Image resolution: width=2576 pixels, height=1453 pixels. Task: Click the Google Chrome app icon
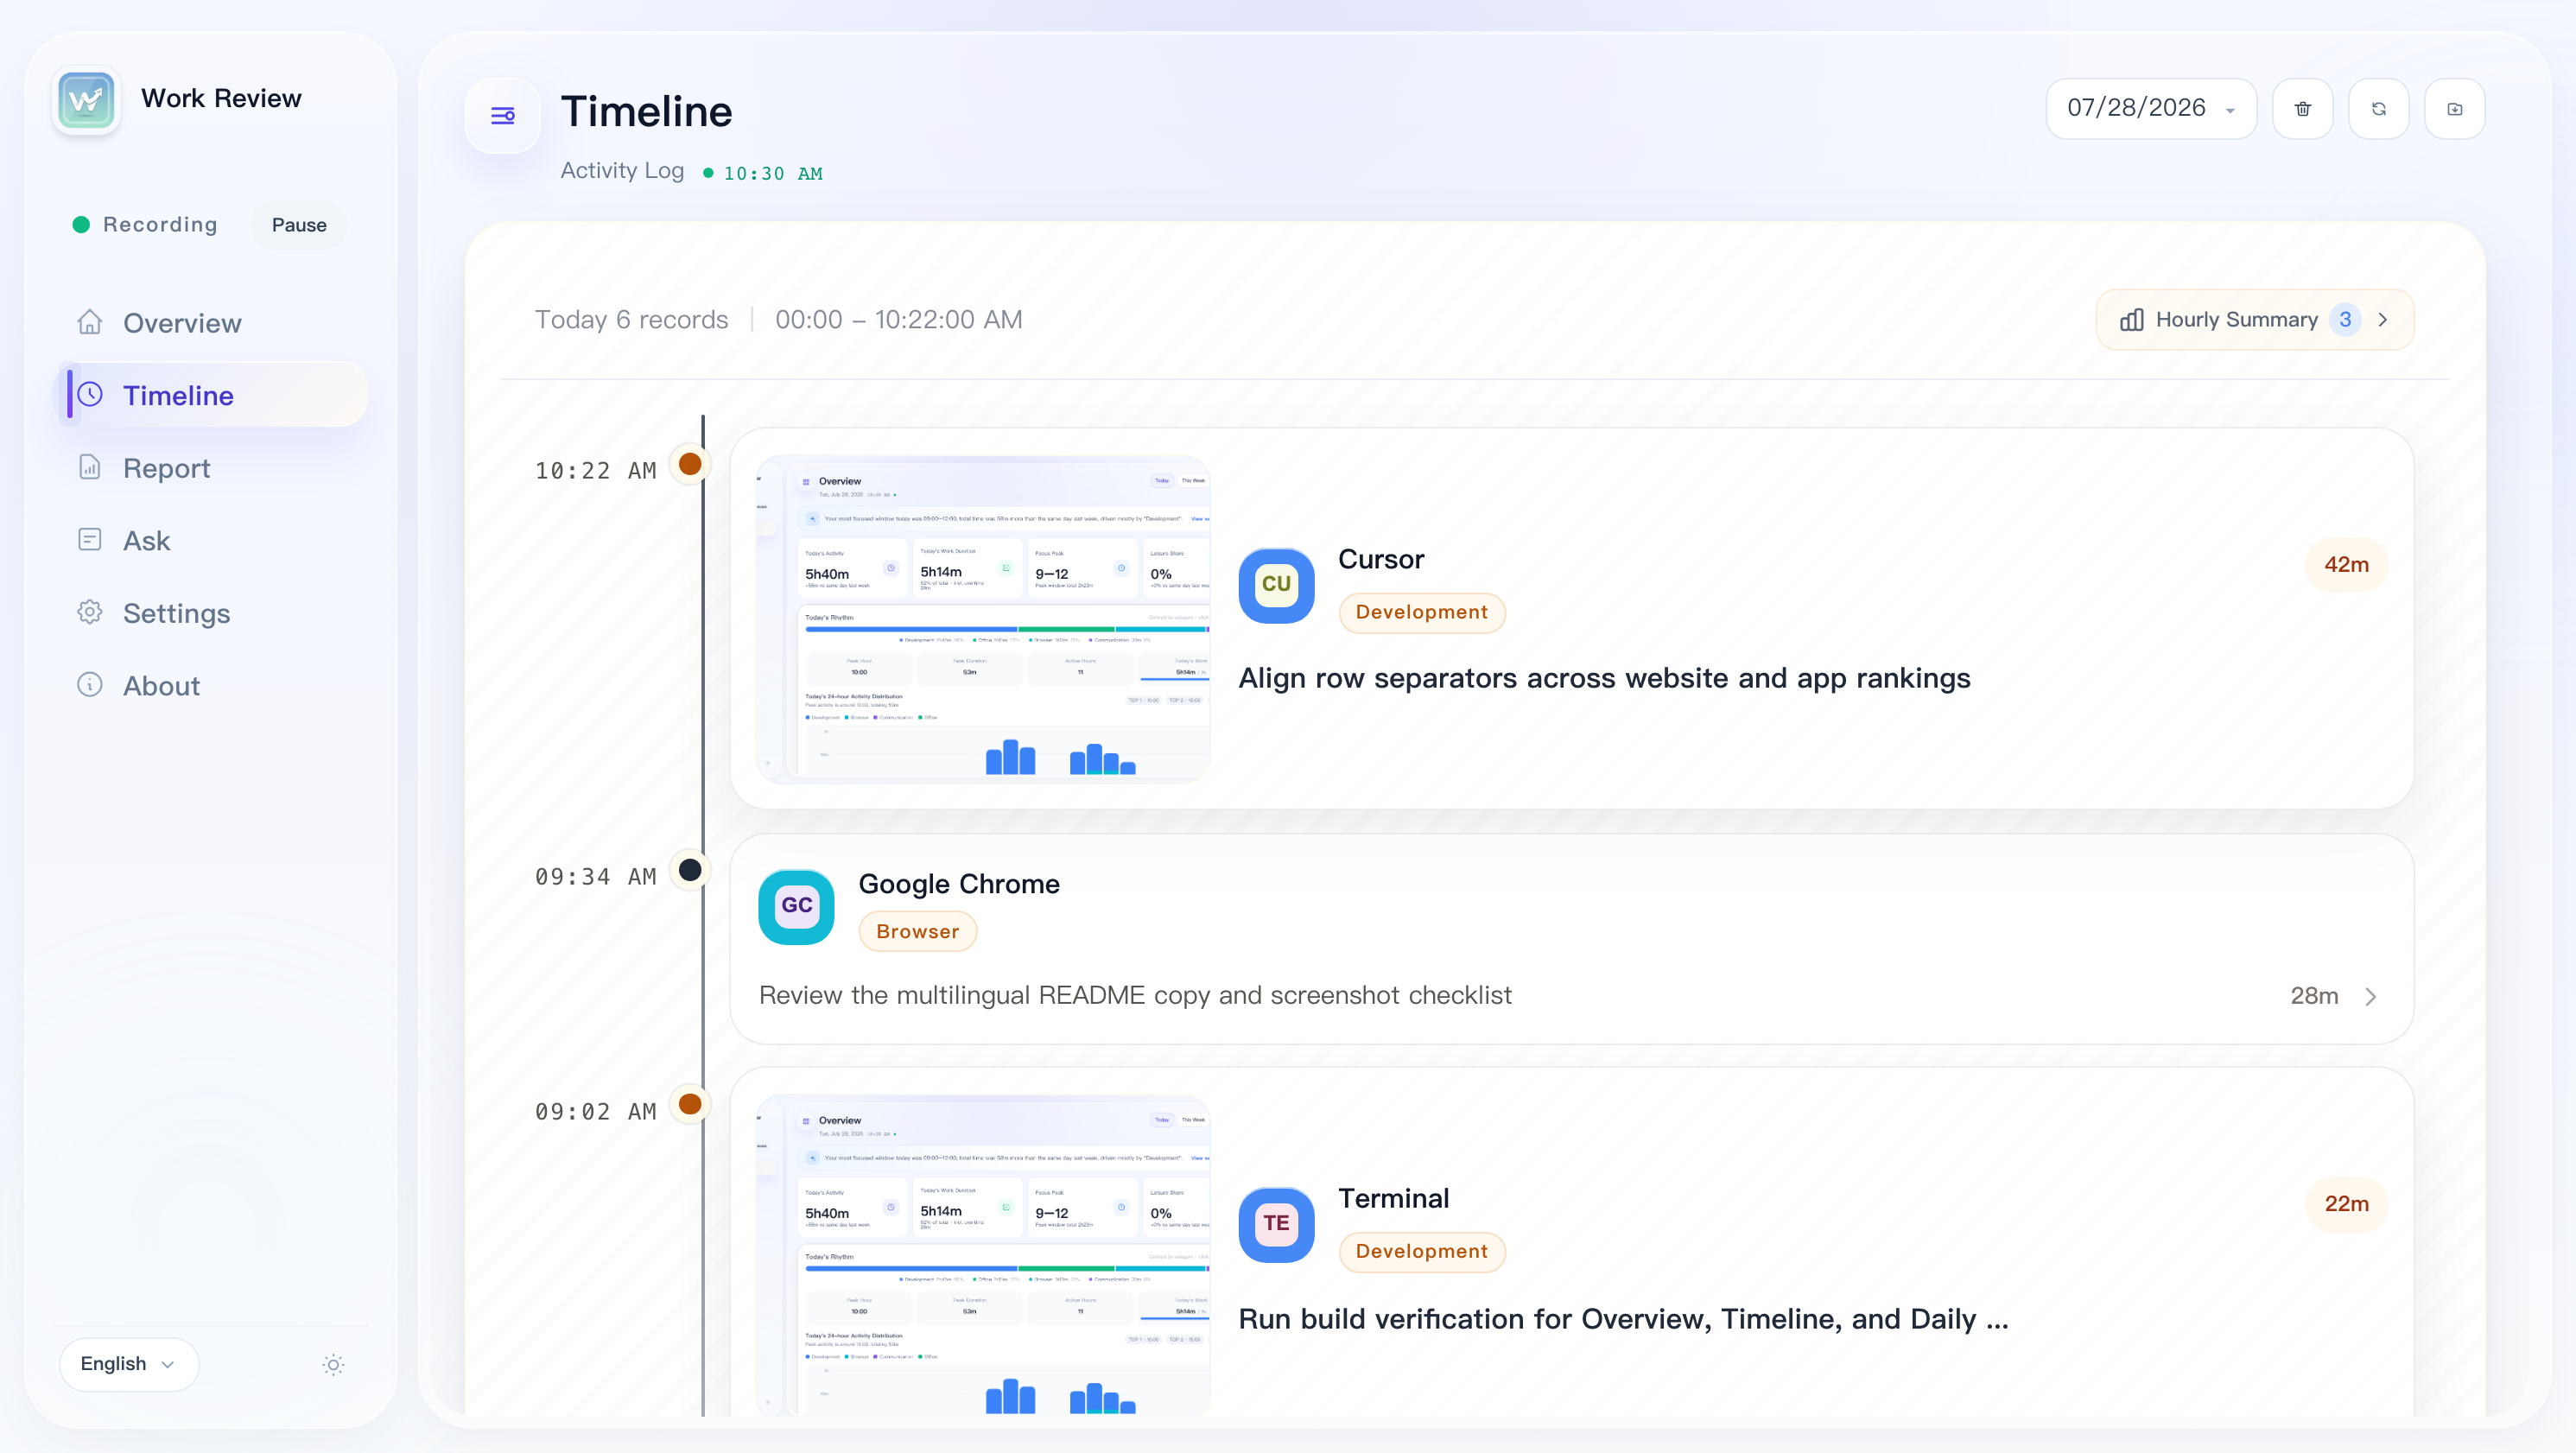(x=796, y=906)
